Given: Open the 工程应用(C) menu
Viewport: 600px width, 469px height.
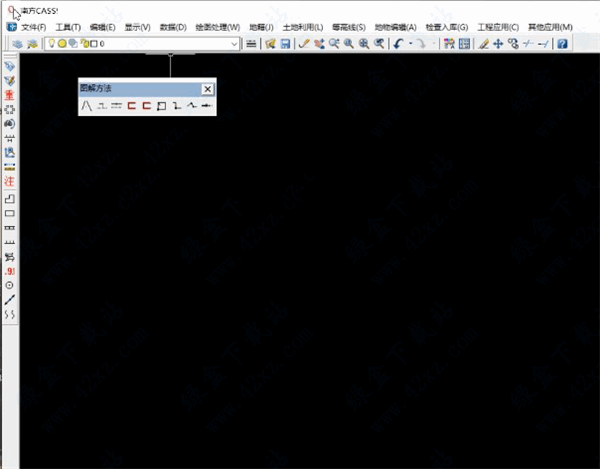Looking at the screenshot, I should click(498, 27).
